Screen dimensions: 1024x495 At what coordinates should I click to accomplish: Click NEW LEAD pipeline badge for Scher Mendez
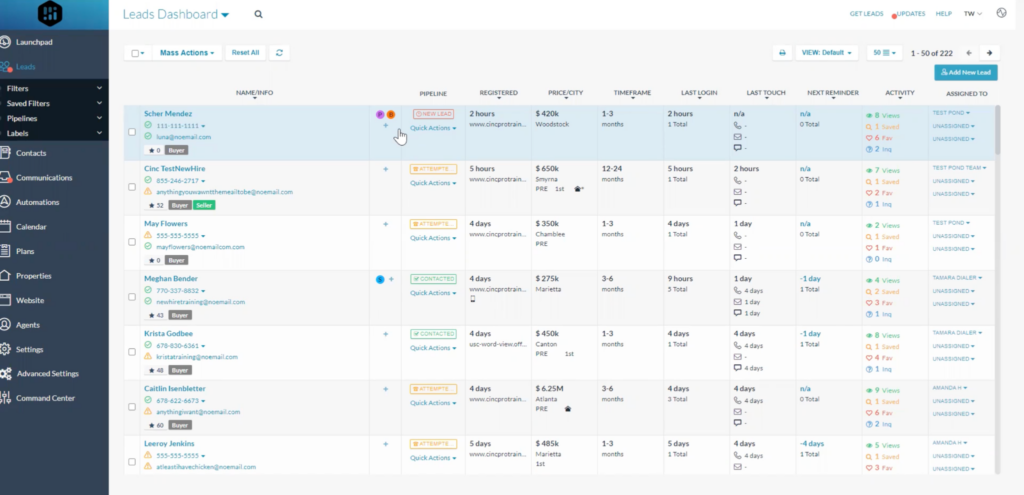tap(433, 114)
